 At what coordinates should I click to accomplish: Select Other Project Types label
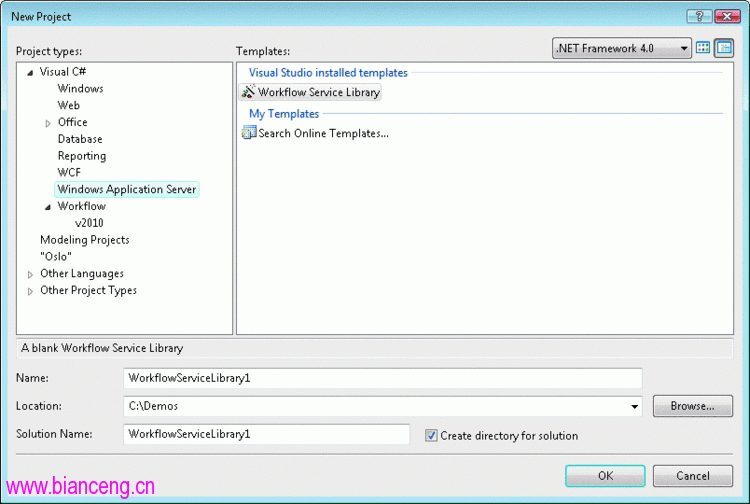click(x=88, y=290)
